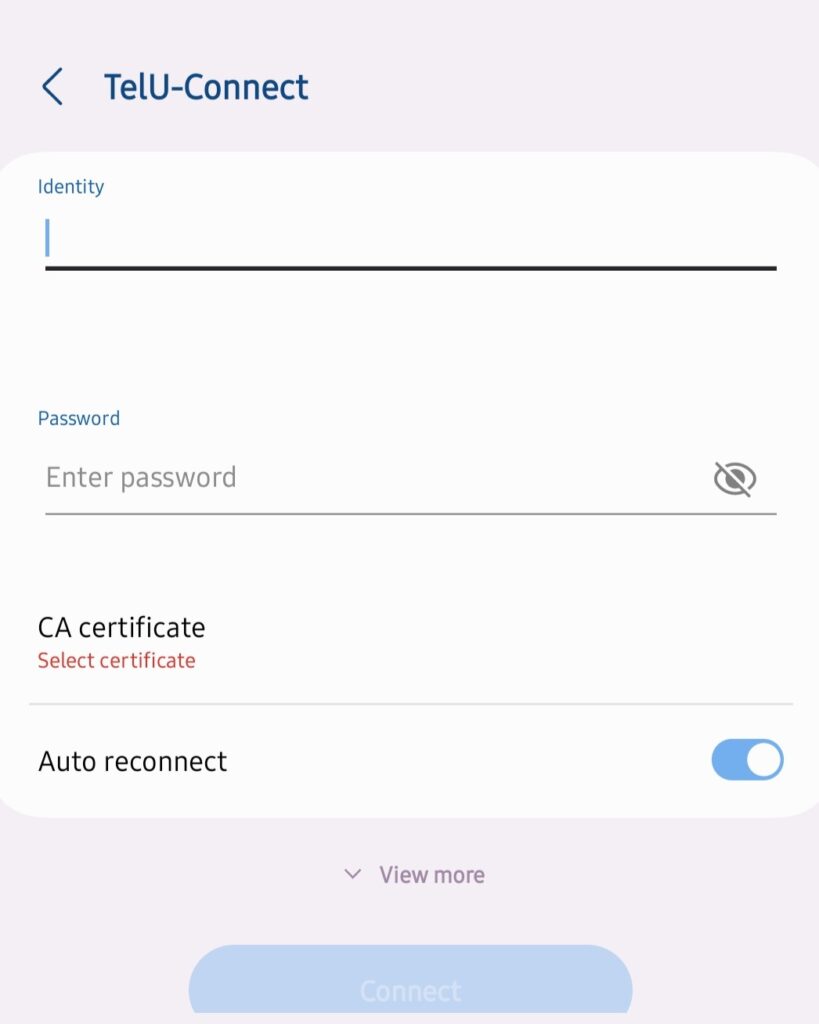Focus the Identity input field
This screenshot has width=819, height=1024.
click(x=410, y=237)
